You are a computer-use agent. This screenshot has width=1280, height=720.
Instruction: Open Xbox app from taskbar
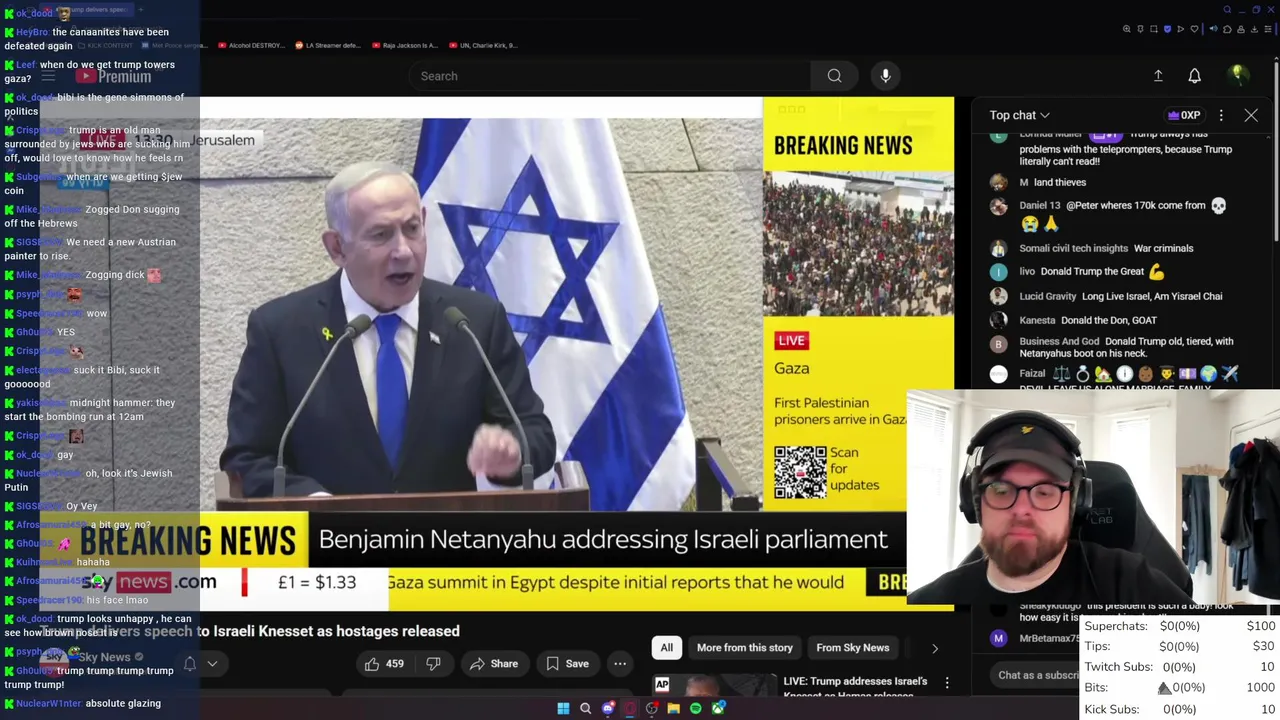718,708
